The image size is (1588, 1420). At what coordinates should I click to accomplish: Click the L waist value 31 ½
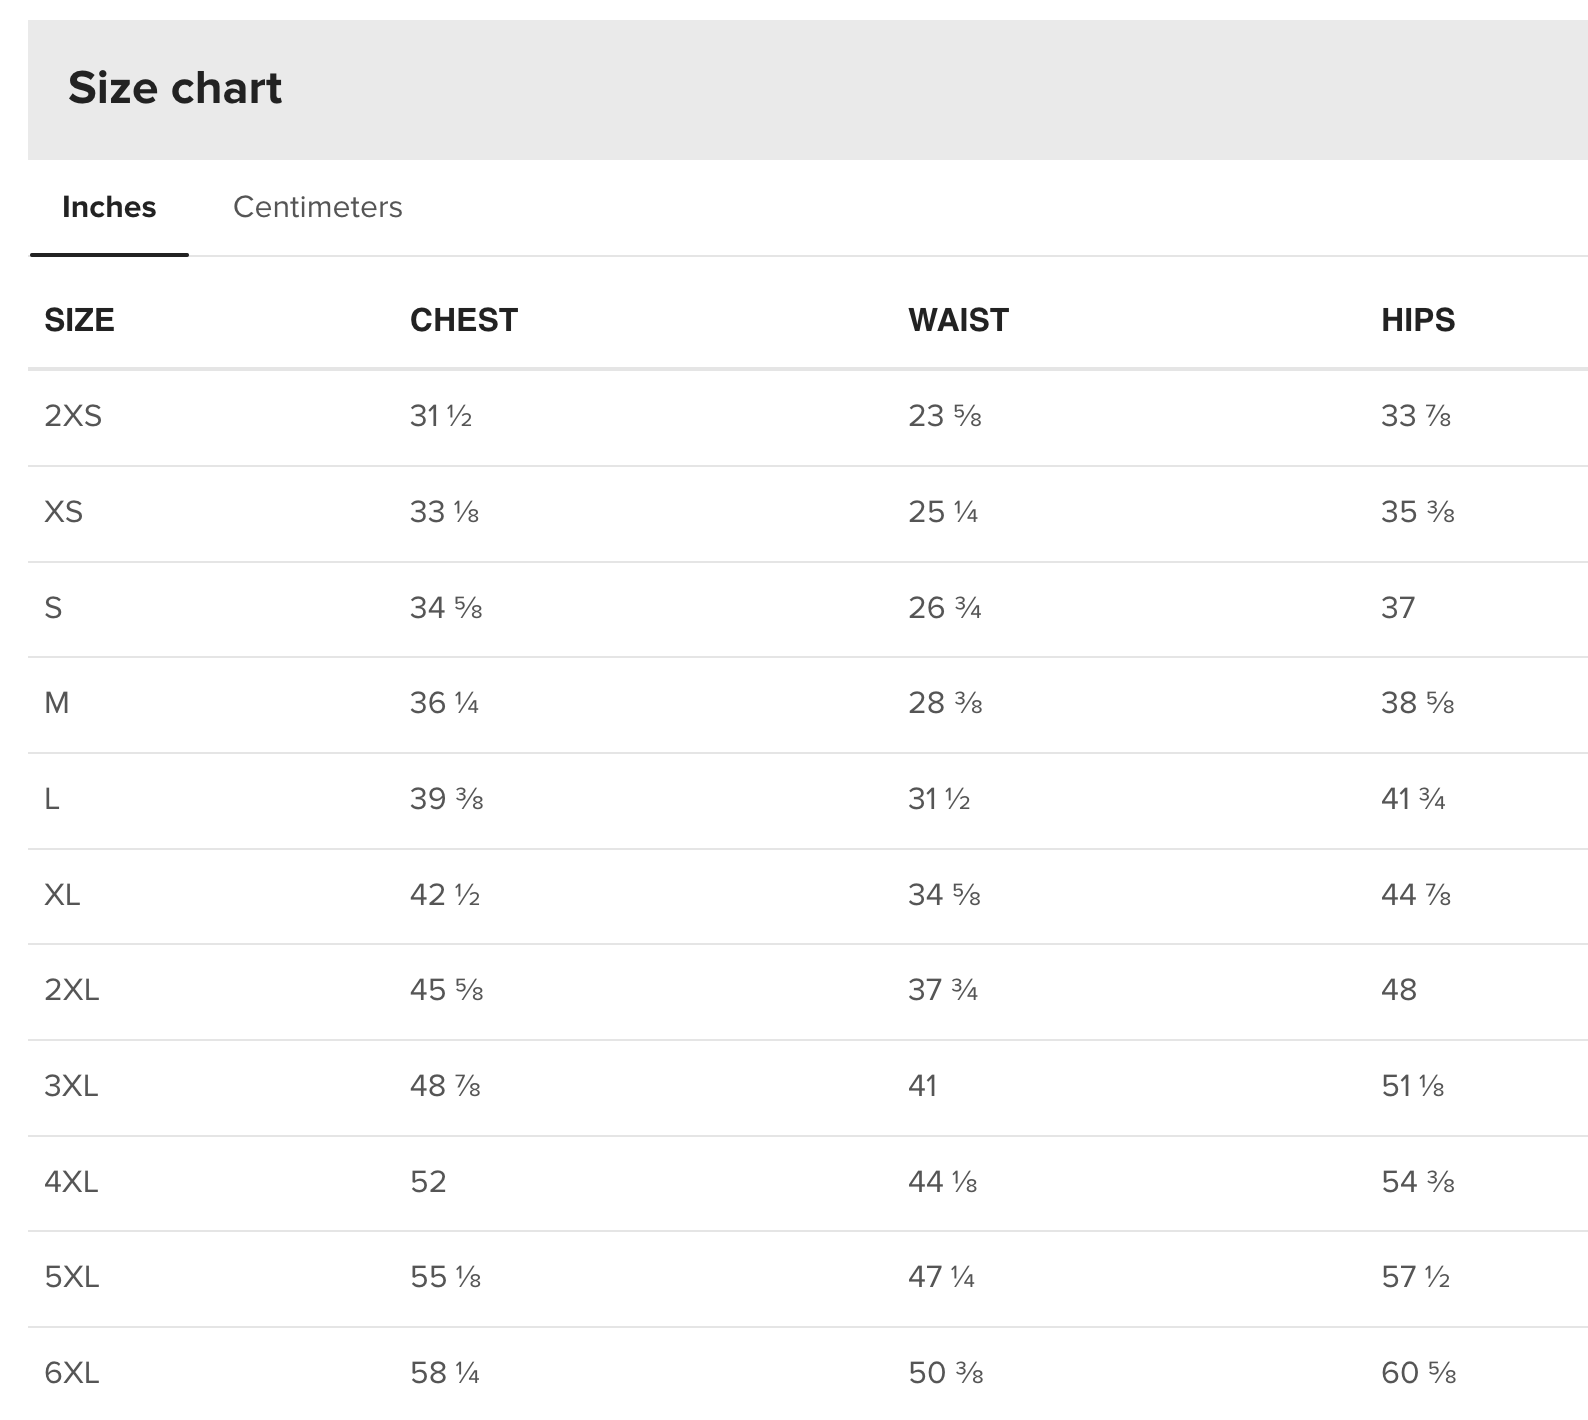click(x=939, y=799)
